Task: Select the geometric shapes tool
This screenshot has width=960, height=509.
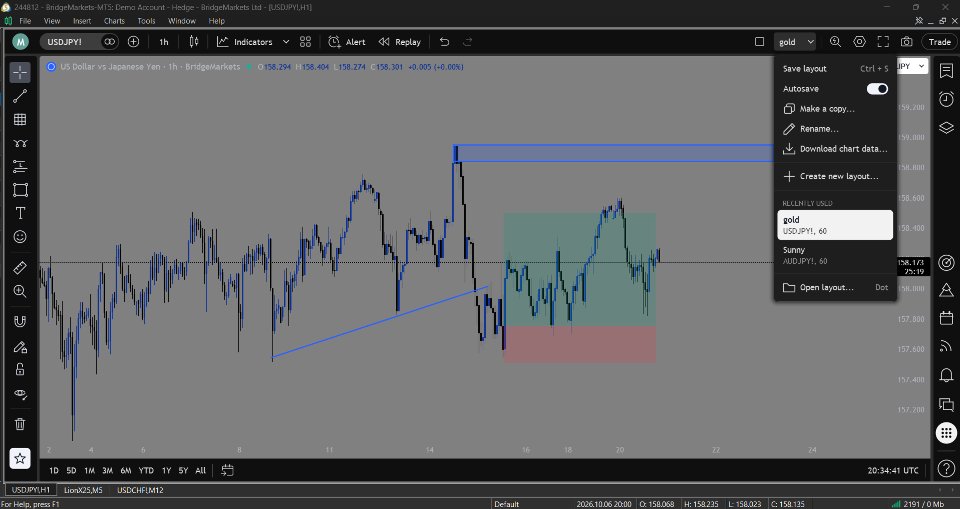Action: pos(20,190)
